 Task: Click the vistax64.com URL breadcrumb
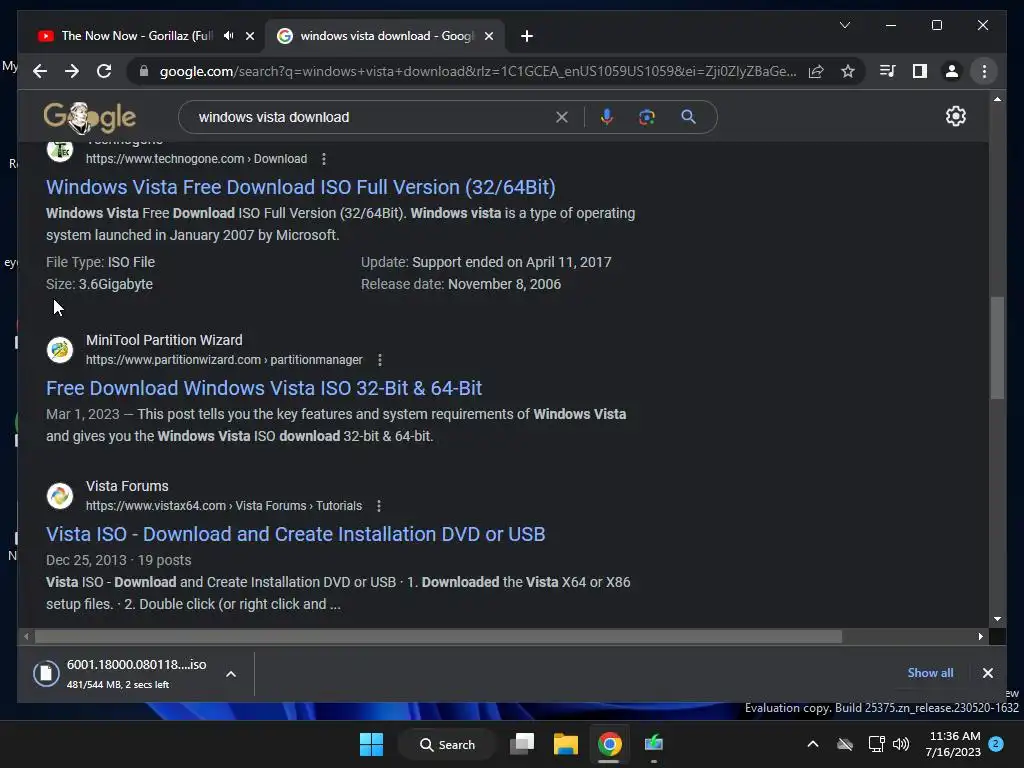(x=223, y=506)
